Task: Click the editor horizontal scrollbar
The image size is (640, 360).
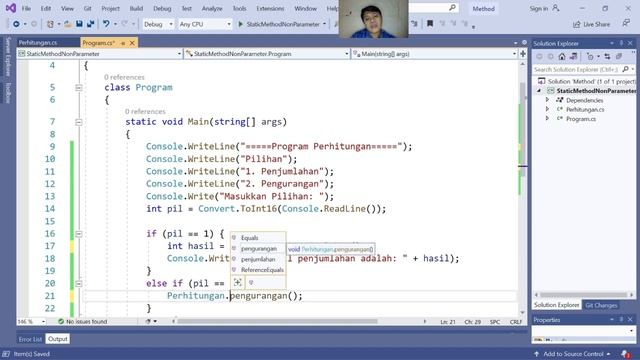Action: tap(278, 322)
